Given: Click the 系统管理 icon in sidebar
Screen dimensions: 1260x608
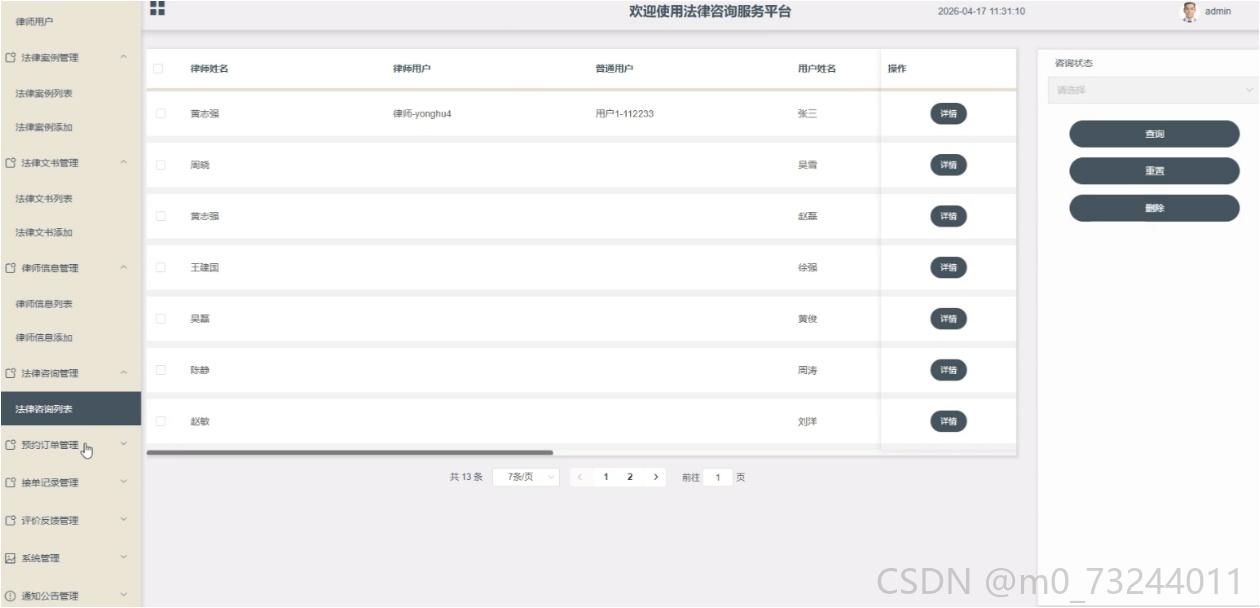Looking at the screenshot, I should pyautogui.click(x=10, y=558).
